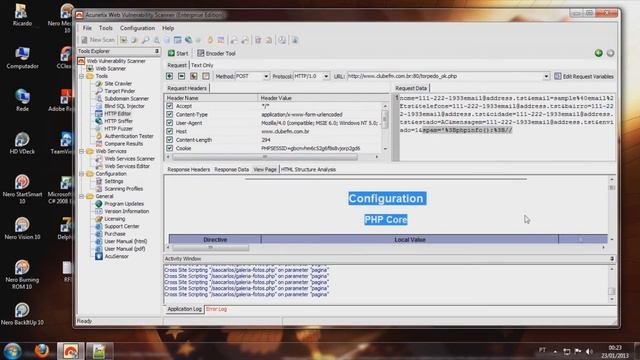
Task: Open the File menu
Action: click(x=87, y=28)
